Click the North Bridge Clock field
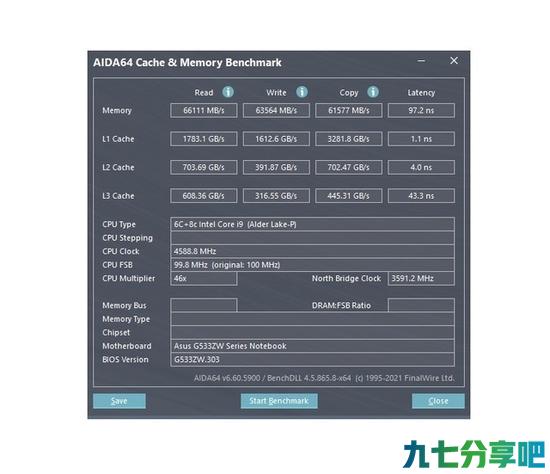 point(421,279)
